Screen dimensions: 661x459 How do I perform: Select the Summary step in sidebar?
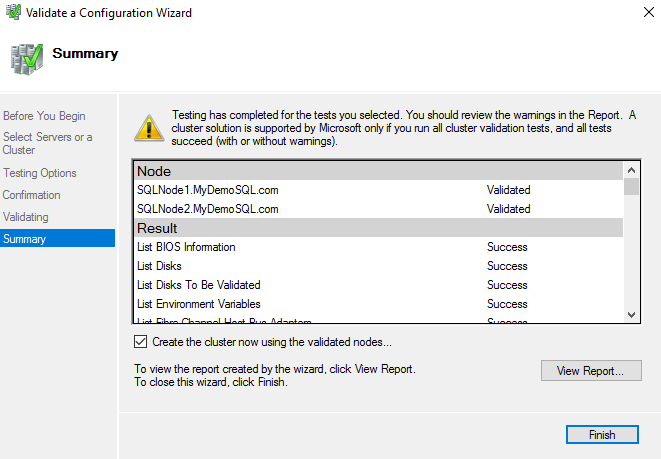point(57,239)
